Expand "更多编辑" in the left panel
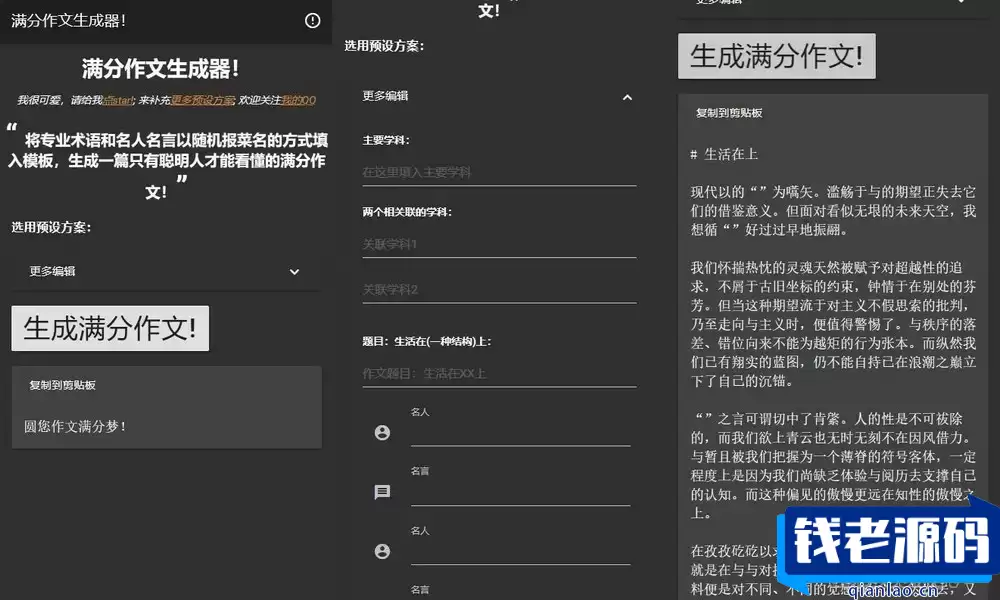The image size is (1000, 600). 166,272
